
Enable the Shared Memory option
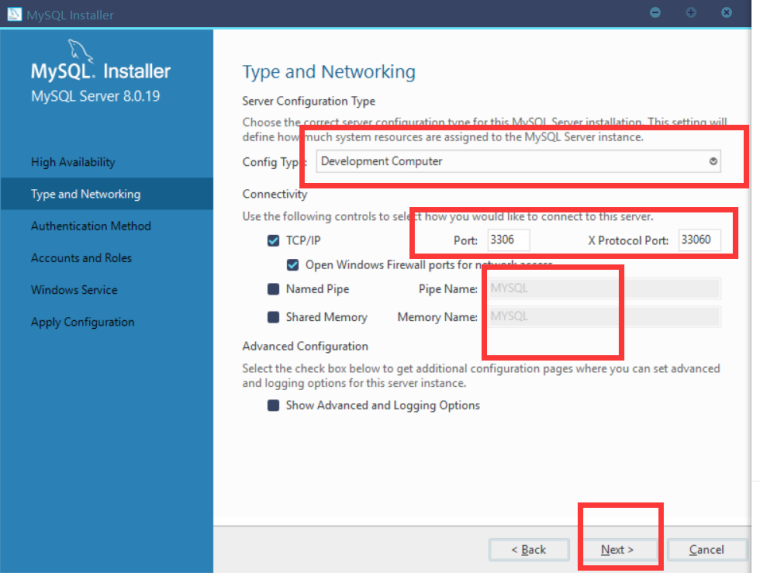click(274, 317)
